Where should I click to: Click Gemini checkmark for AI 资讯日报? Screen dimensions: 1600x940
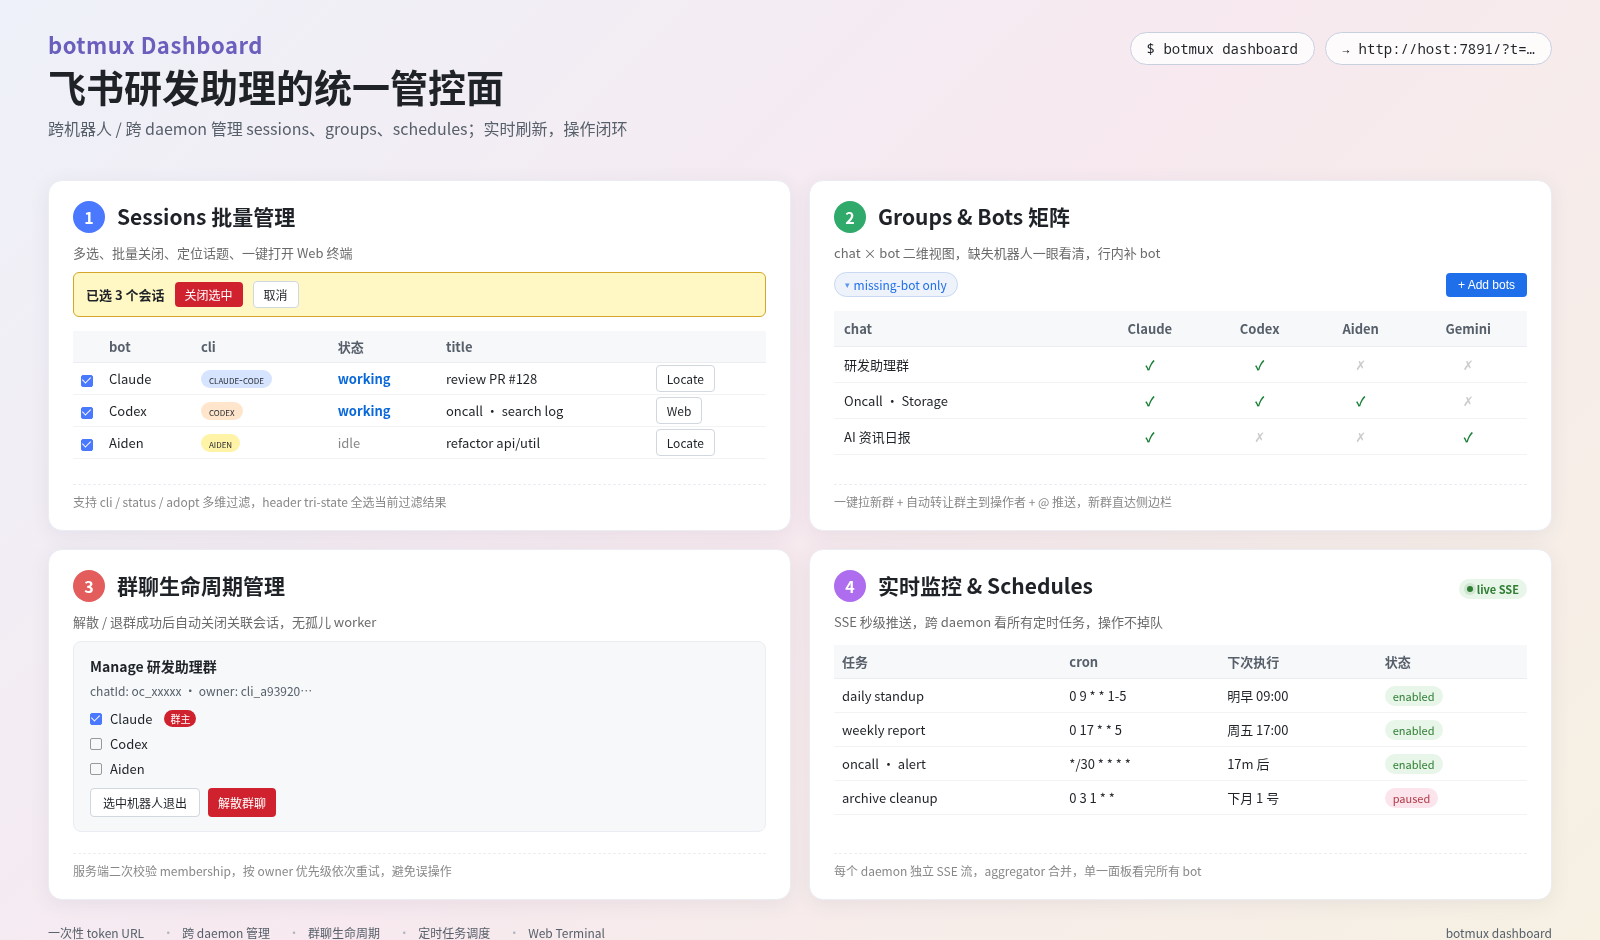[x=1468, y=437]
